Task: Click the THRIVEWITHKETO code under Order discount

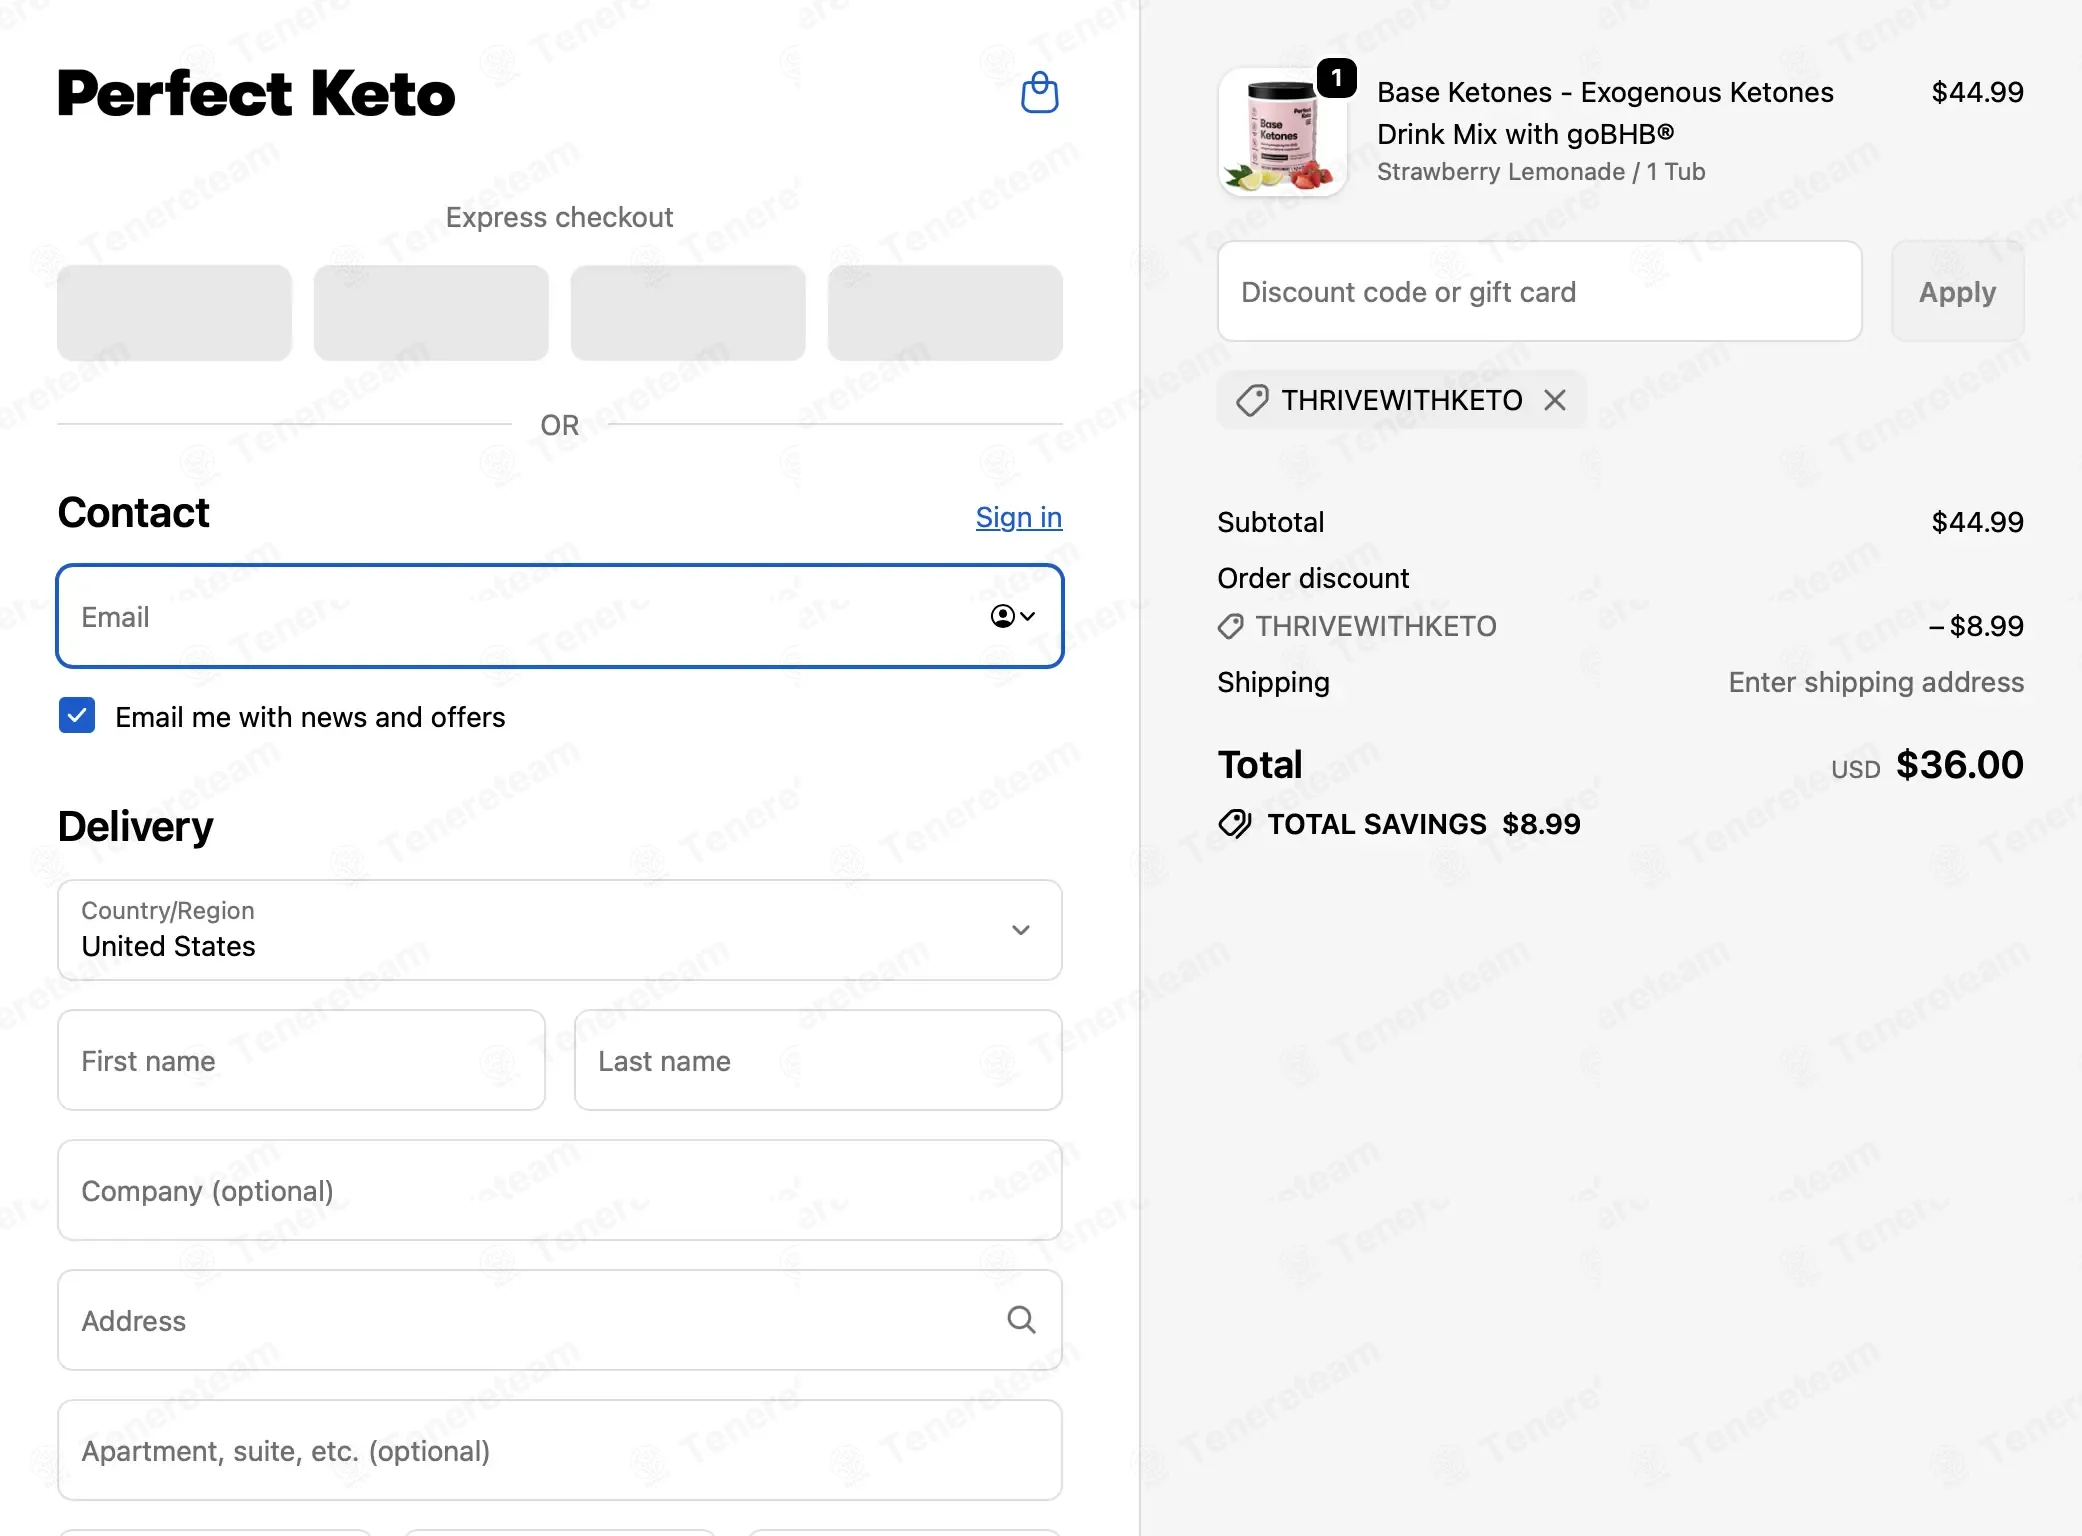Action: (x=1376, y=626)
